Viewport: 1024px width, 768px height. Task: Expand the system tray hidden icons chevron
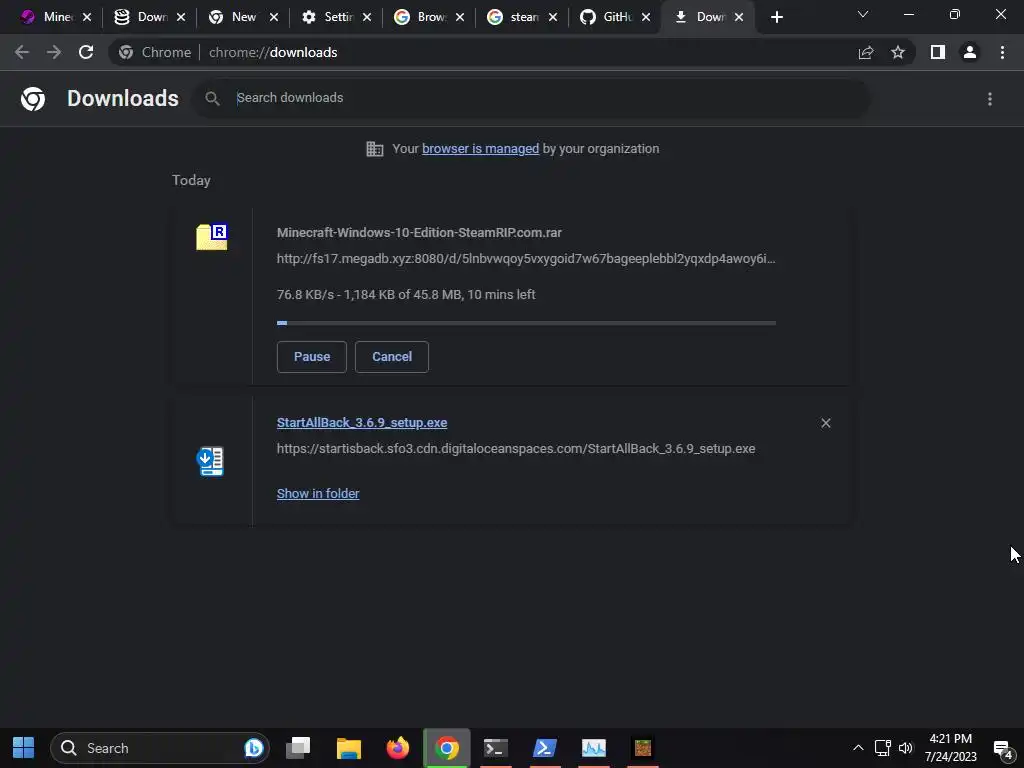click(x=858, y=748)
